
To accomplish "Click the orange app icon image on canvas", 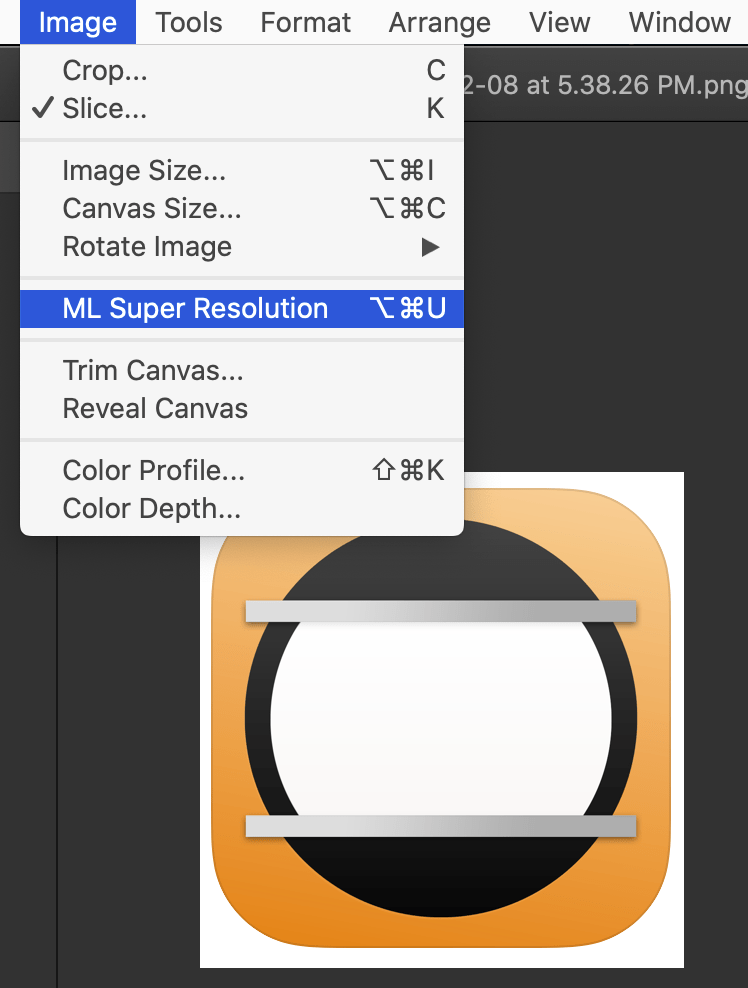I will coord(441,718).
